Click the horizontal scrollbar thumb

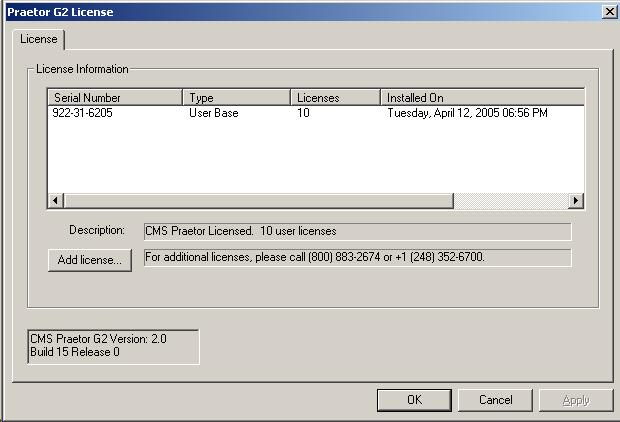tap(259, 201)
